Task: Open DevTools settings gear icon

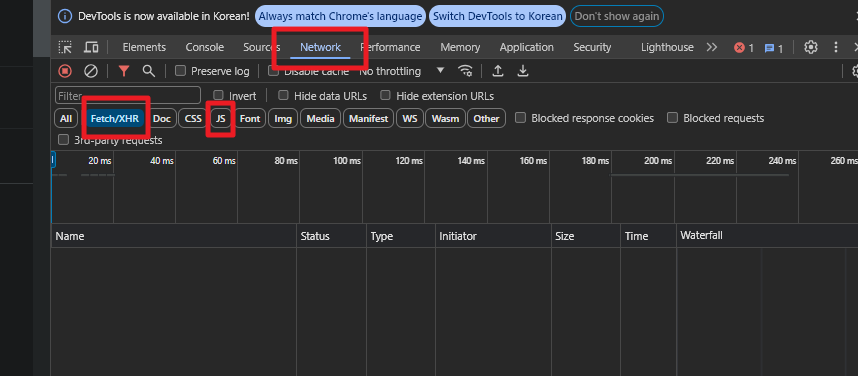Action: click(810, 47)
